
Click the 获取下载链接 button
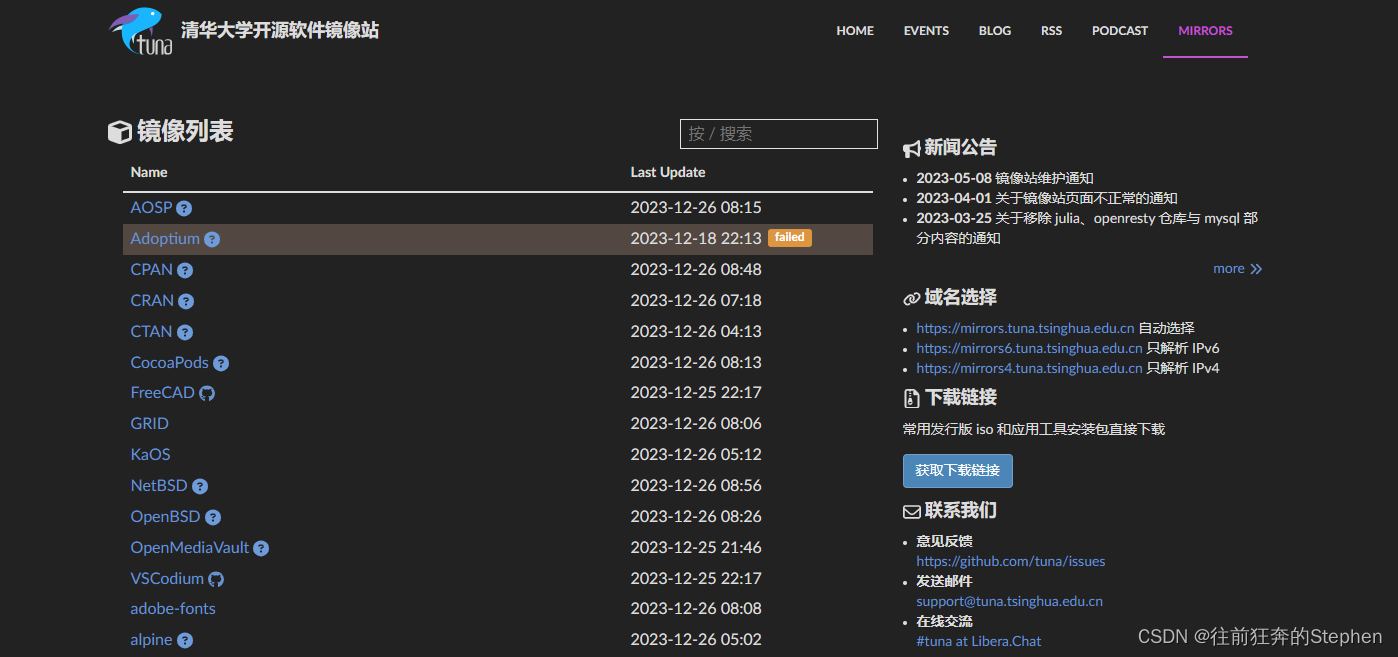pos(958,471)
